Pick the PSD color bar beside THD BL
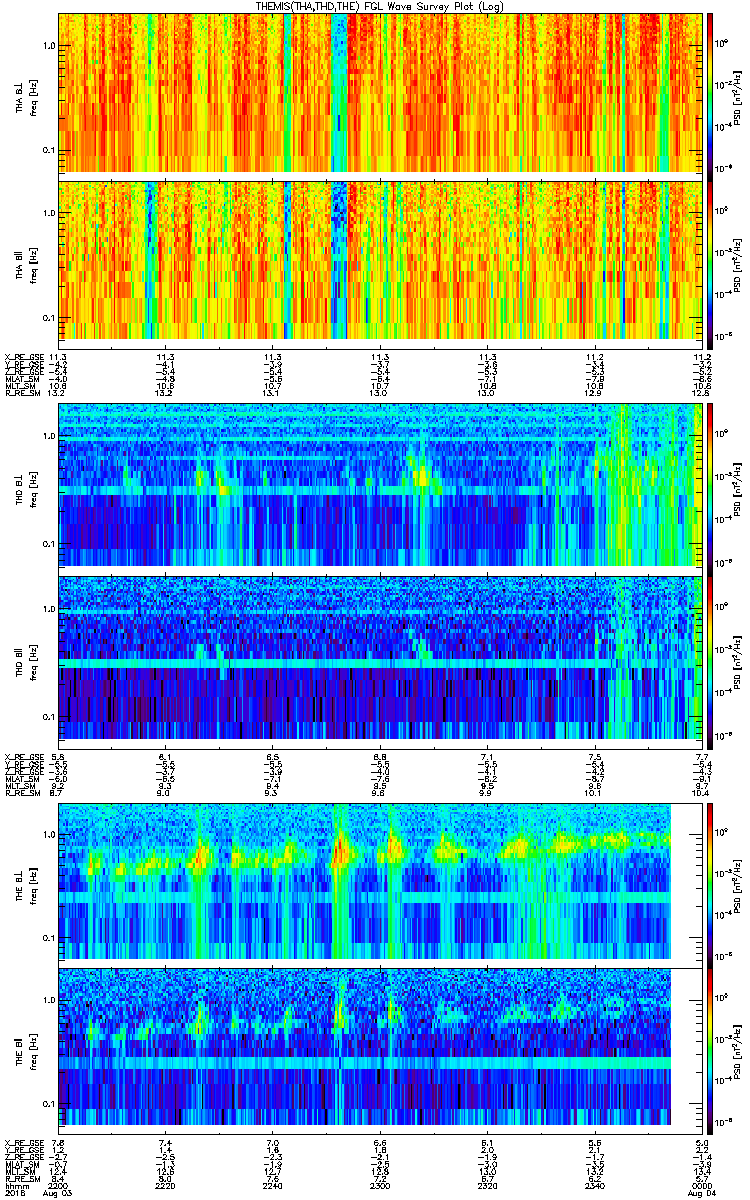750x1200 pixels. pos(711,485)
